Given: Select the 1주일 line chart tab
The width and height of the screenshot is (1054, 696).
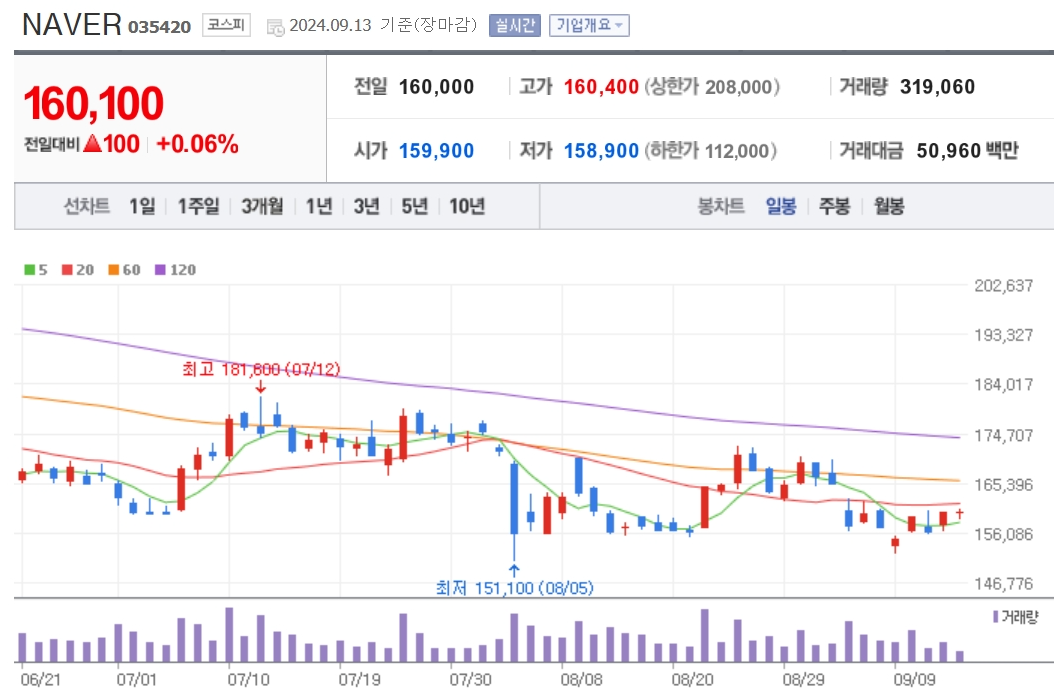Looking at the screenshot, I should [x=198, y=206].
